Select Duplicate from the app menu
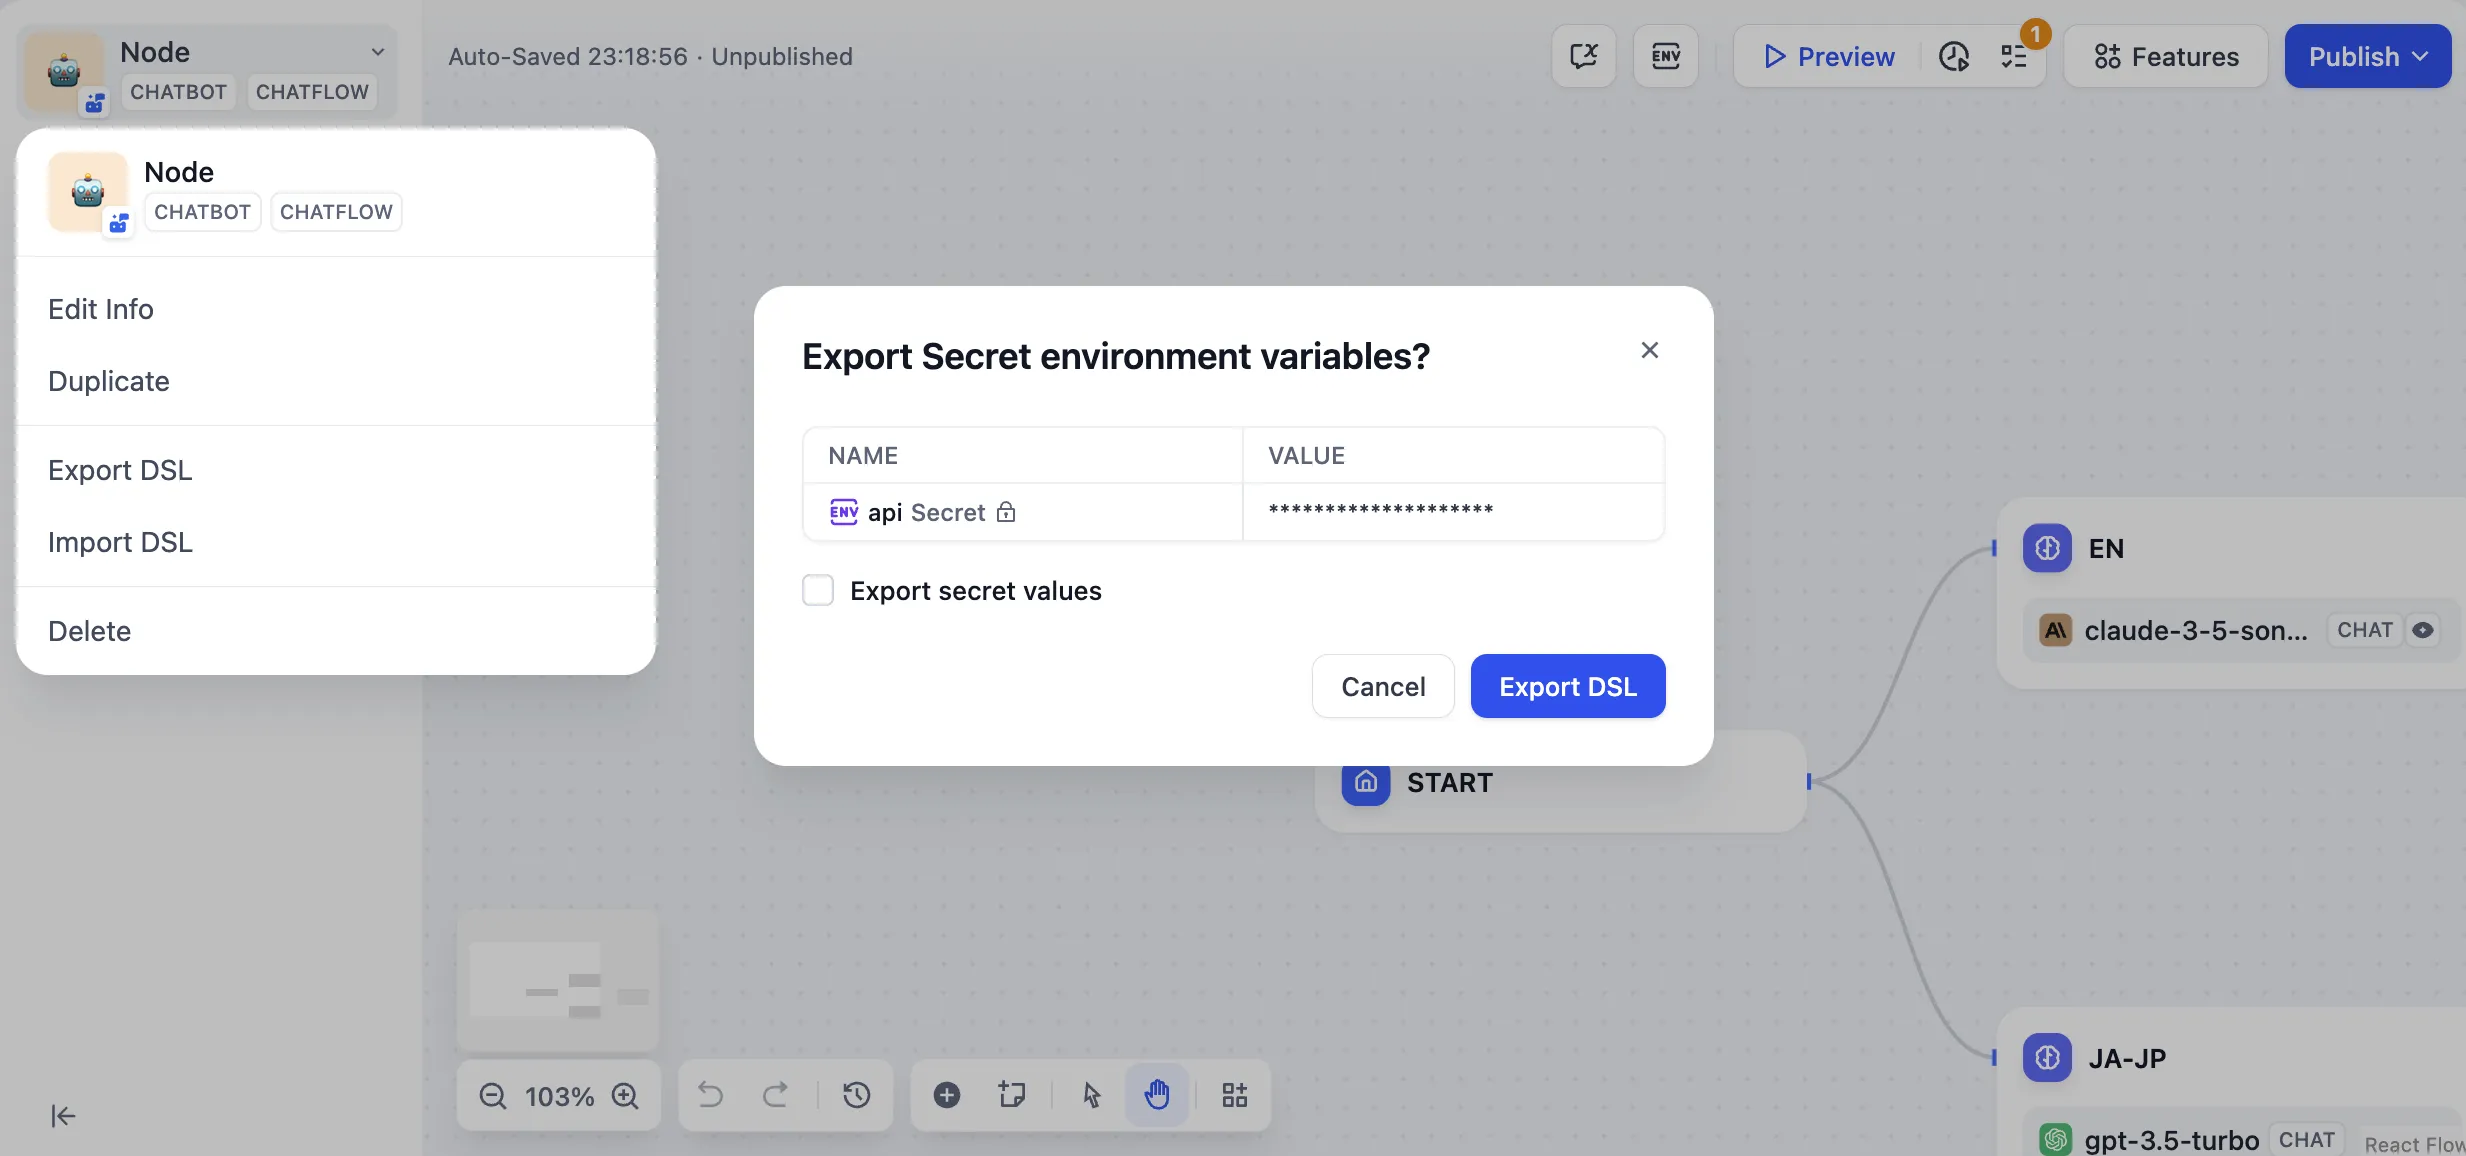Viewport: 2466px width, 1156px height. 109,381
